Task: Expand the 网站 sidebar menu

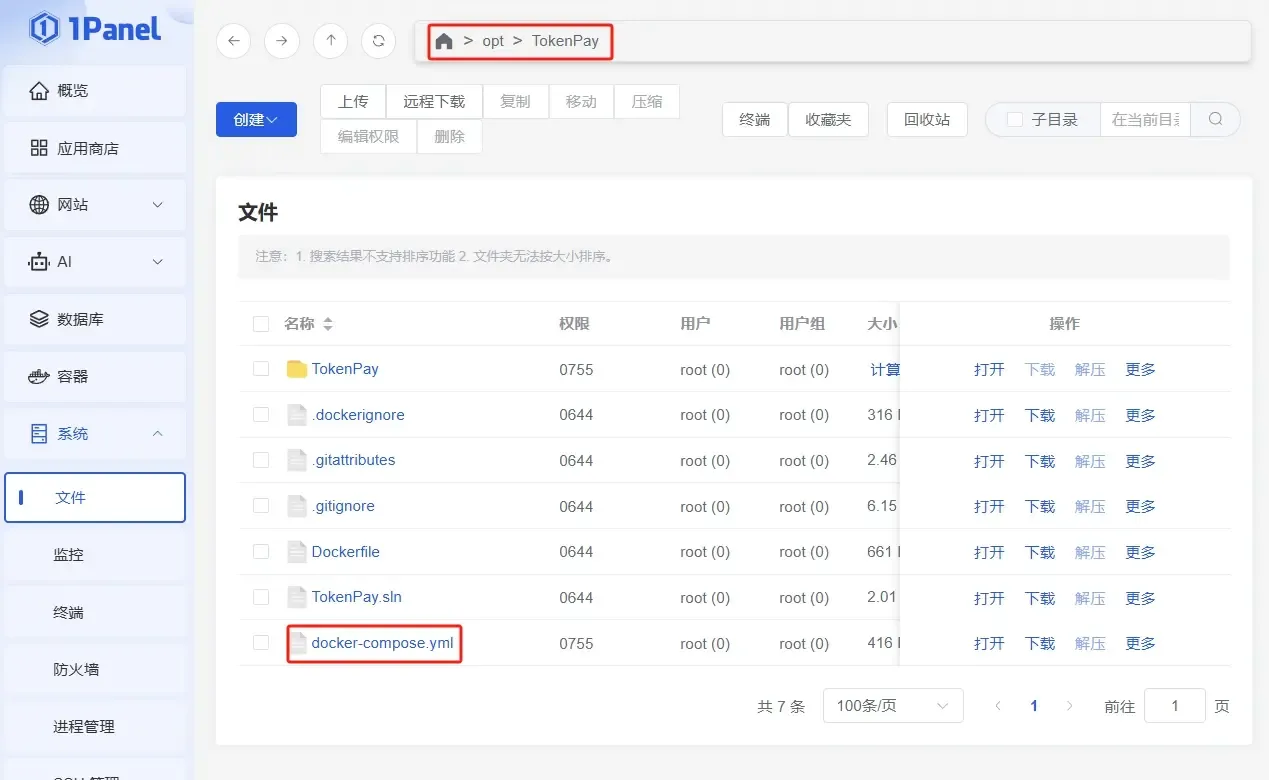Action: coord(95,205)
